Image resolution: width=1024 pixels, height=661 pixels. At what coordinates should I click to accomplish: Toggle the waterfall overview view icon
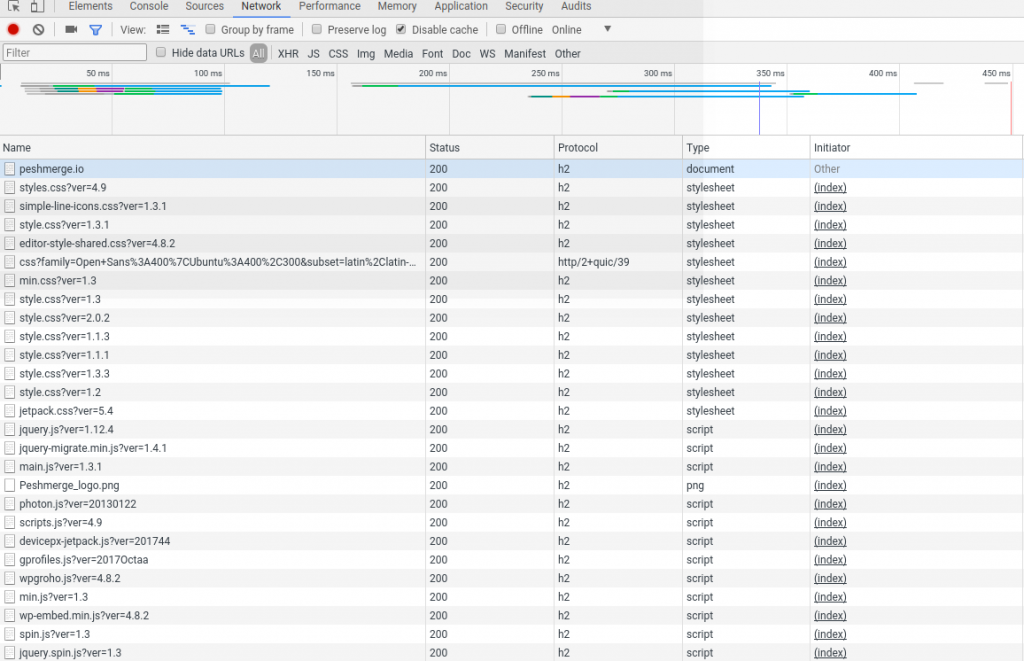point(187,29)
